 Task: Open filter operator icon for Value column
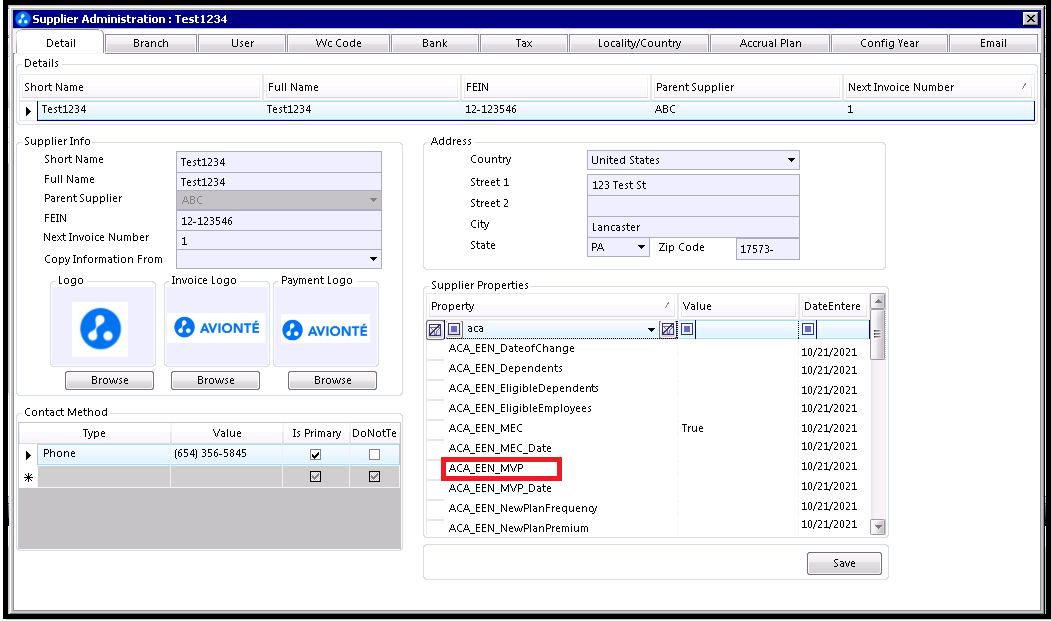click(x=687, y=329)
